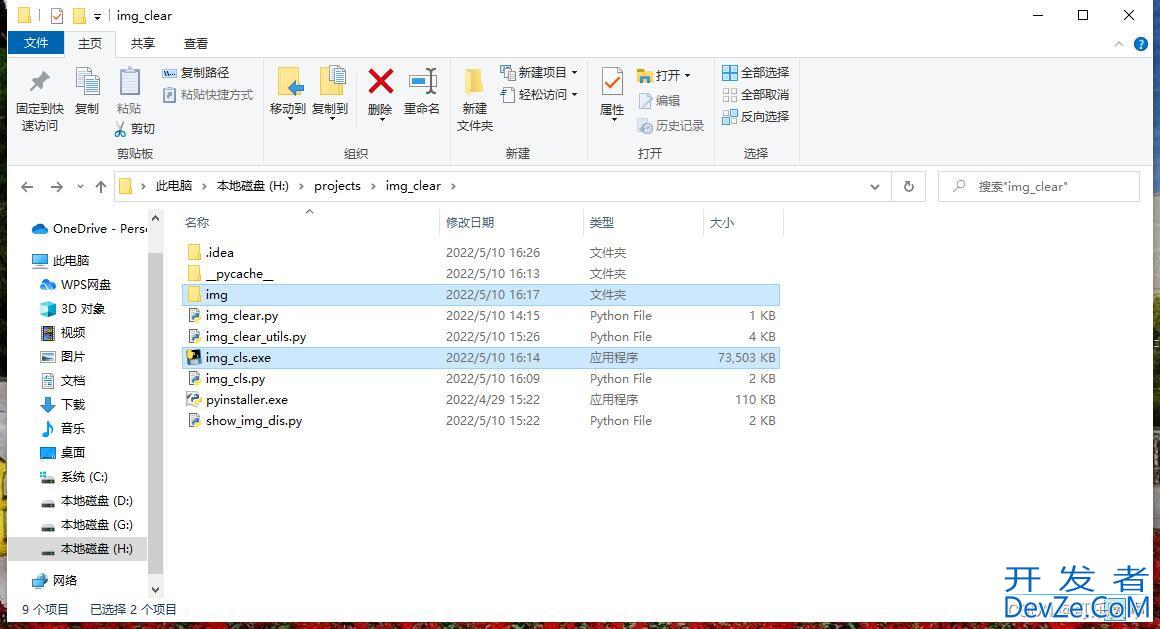Screen dimensions: 1160x629
Task: Click 本地磁盘 (H:) in the address breadcrumb
Action: pyautogui.click(x=252, y=186)
